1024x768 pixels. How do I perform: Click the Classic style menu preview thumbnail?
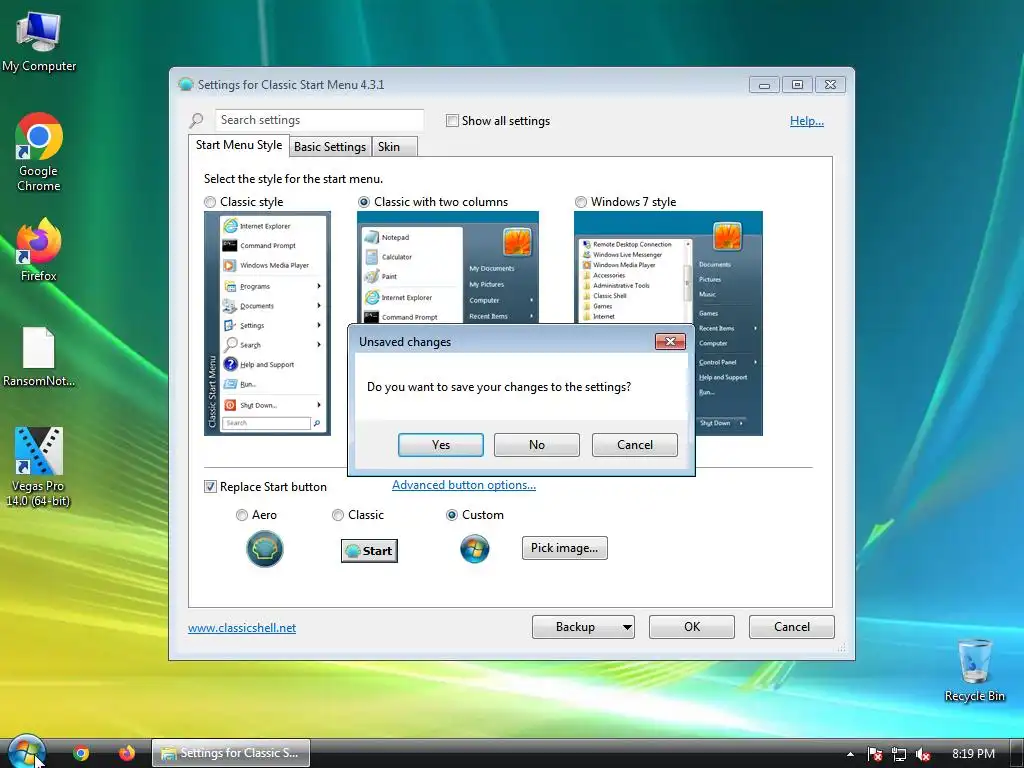(x=267, y=323)
